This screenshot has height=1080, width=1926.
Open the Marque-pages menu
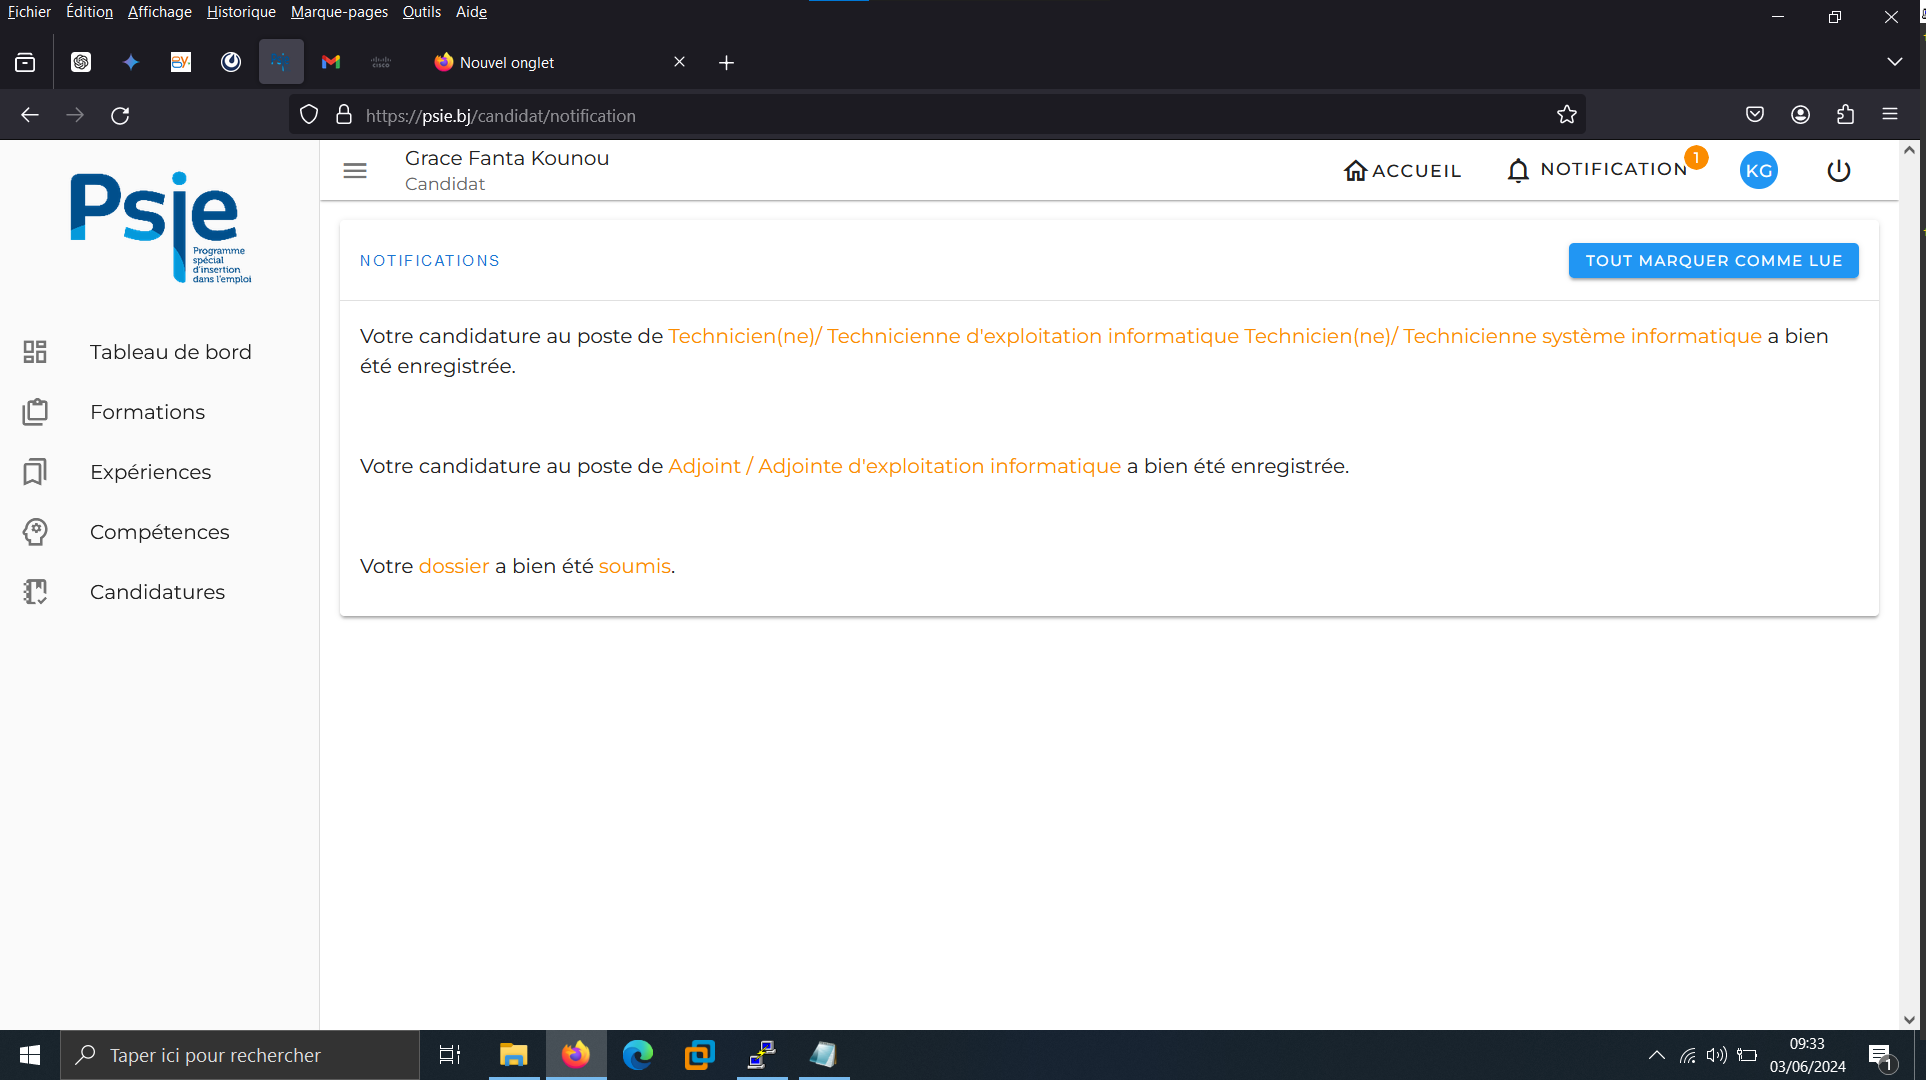click(339, 12)
